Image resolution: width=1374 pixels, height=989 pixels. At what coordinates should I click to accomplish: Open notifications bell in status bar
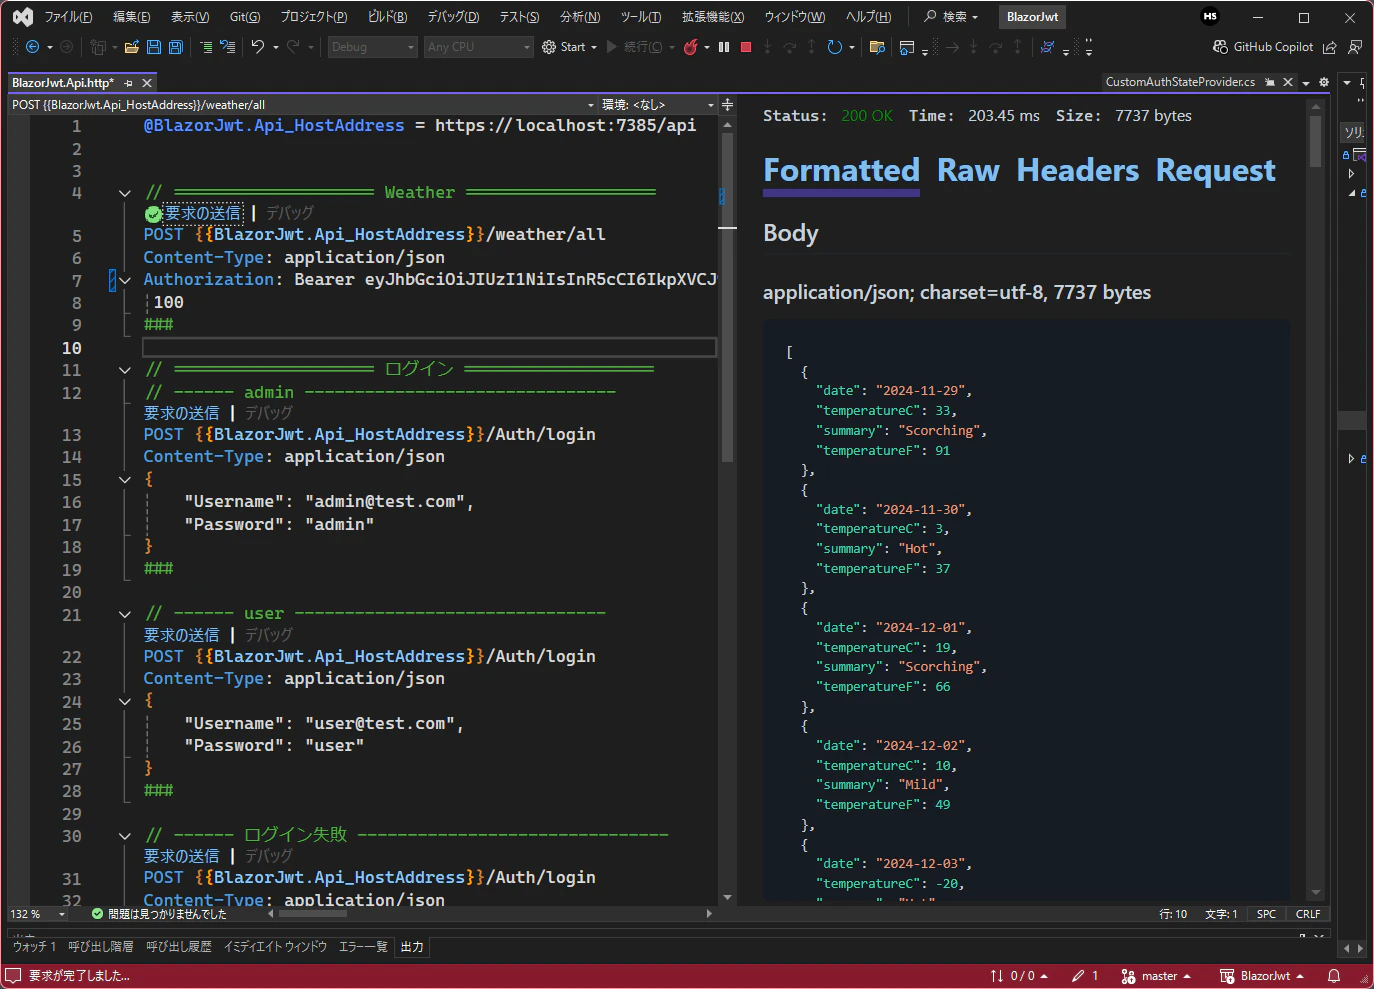click(1333, 976)
